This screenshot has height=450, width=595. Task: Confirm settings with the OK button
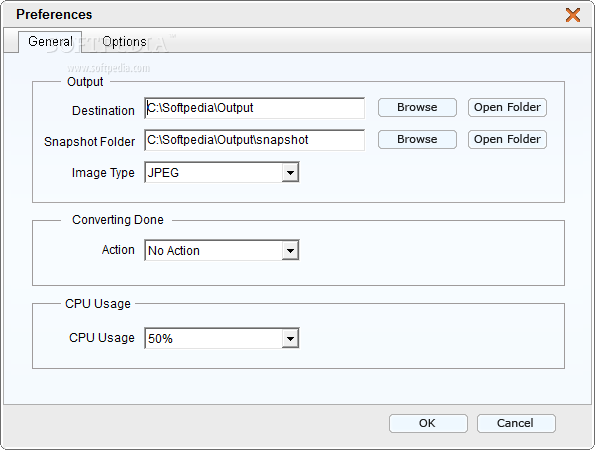tap(428, 423)
